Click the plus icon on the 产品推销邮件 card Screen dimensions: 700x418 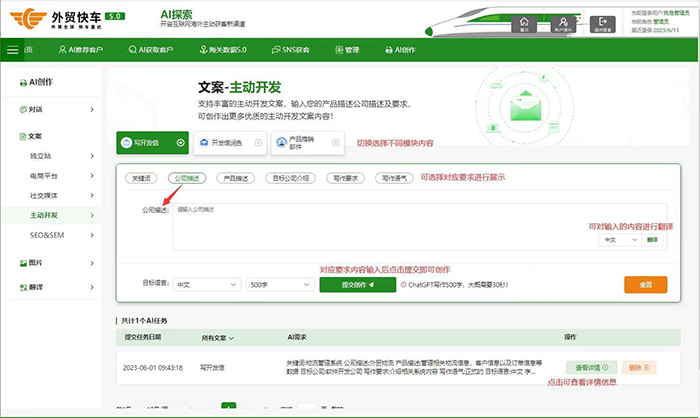[335, 143]
